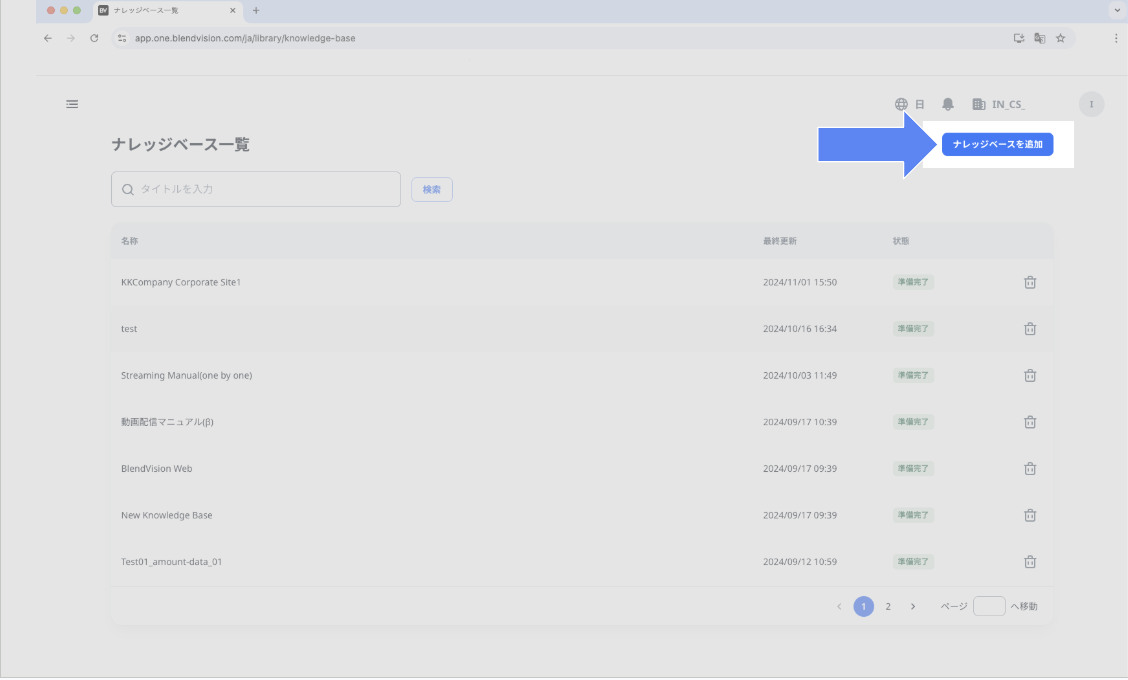Open KKCompany Corporate Site1 row

(x=582, y=283)
